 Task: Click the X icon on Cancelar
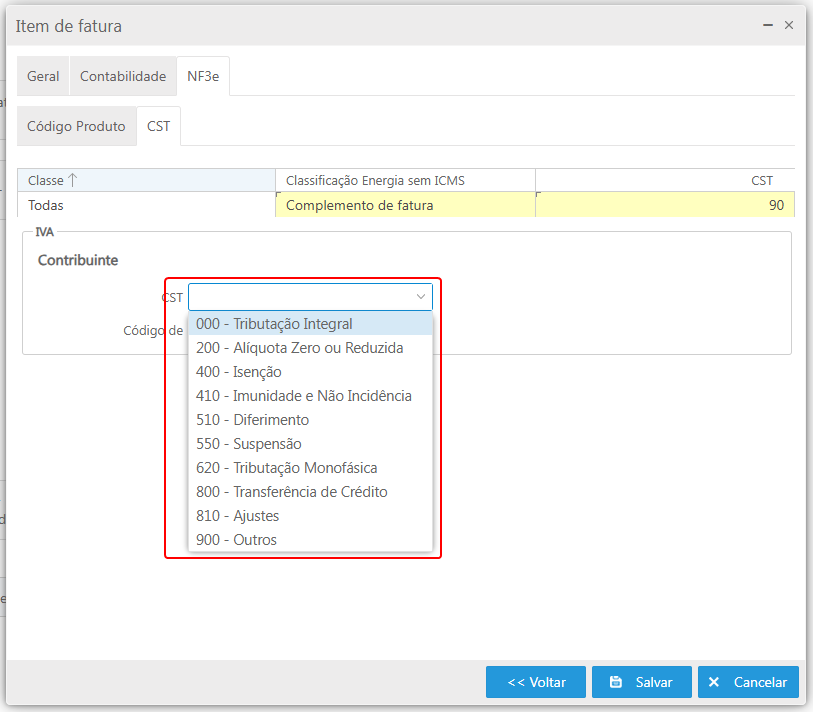[x=714, y=682]
